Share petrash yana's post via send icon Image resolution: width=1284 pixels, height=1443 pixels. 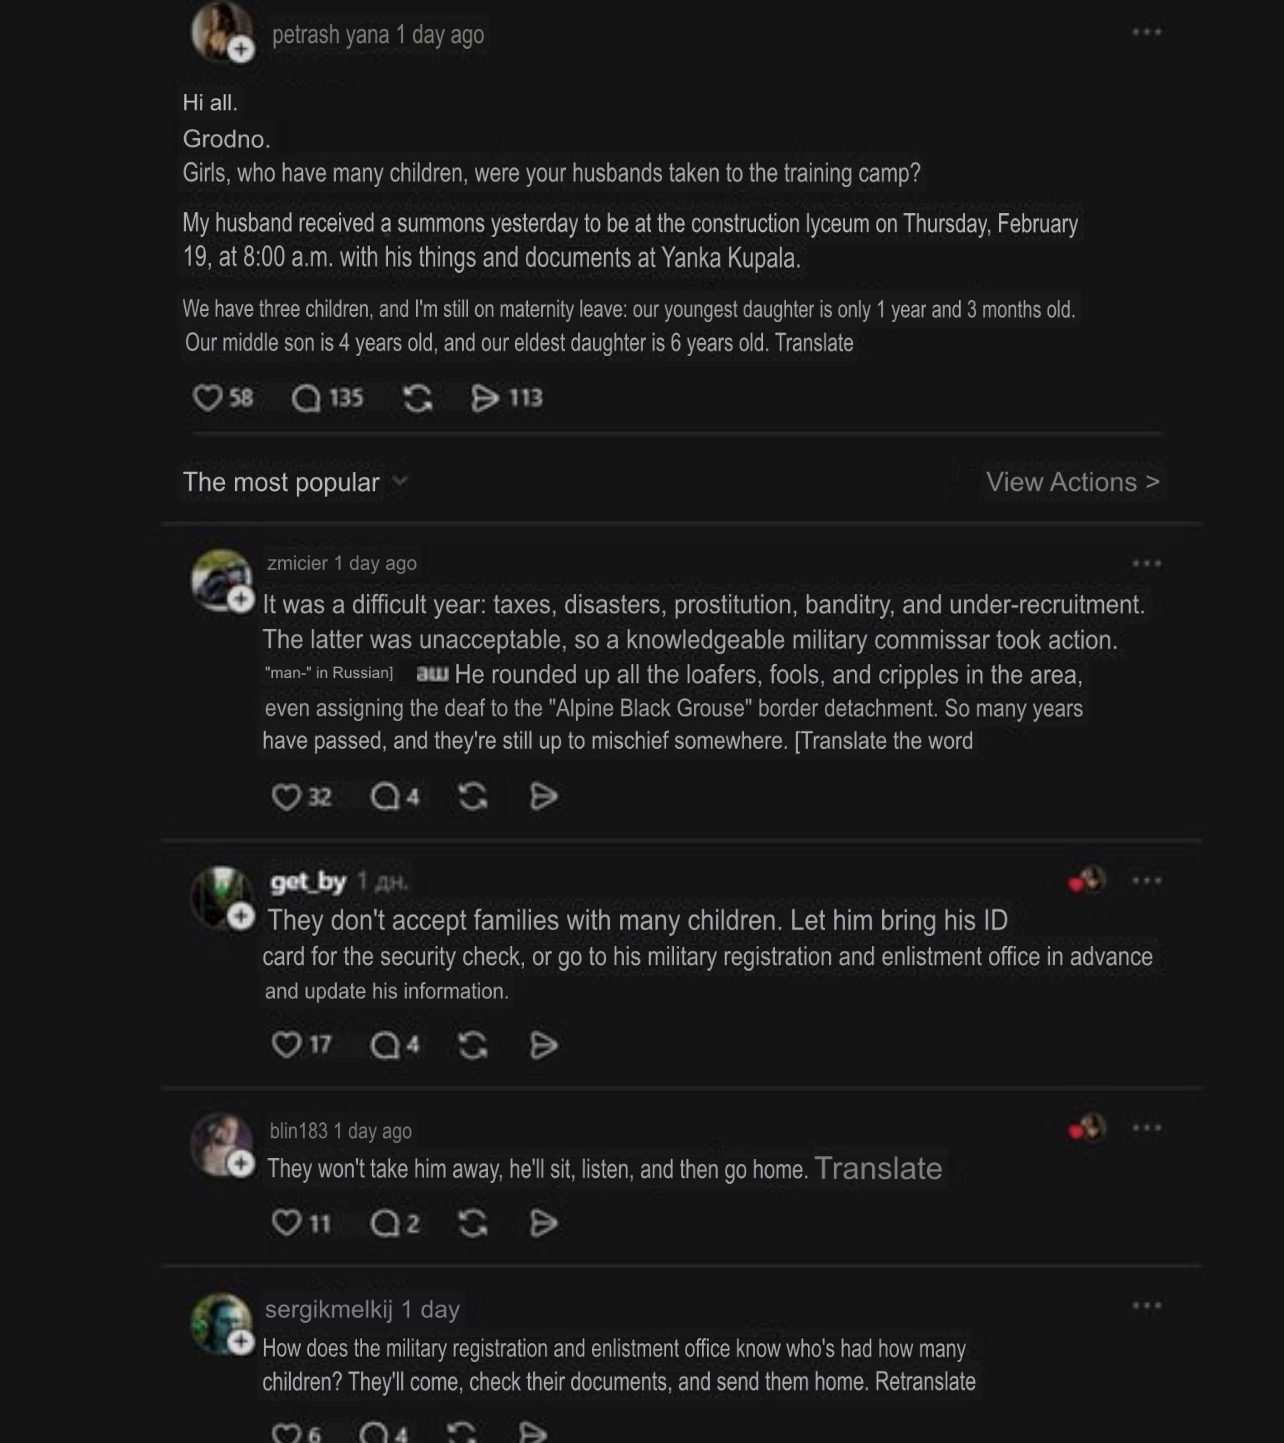(485, 399)
